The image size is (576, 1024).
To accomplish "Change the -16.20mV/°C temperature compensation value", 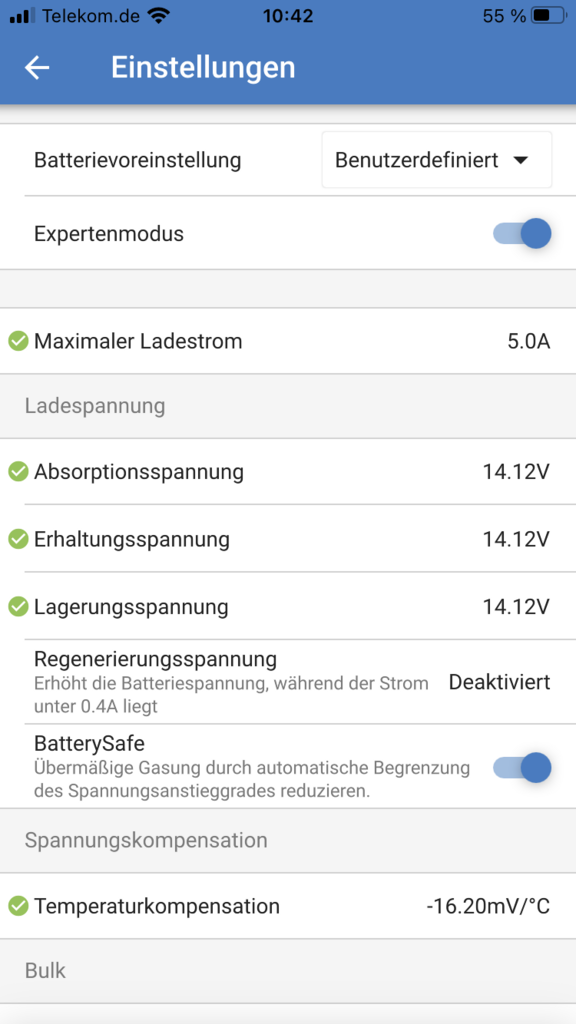I will [488, 906].
